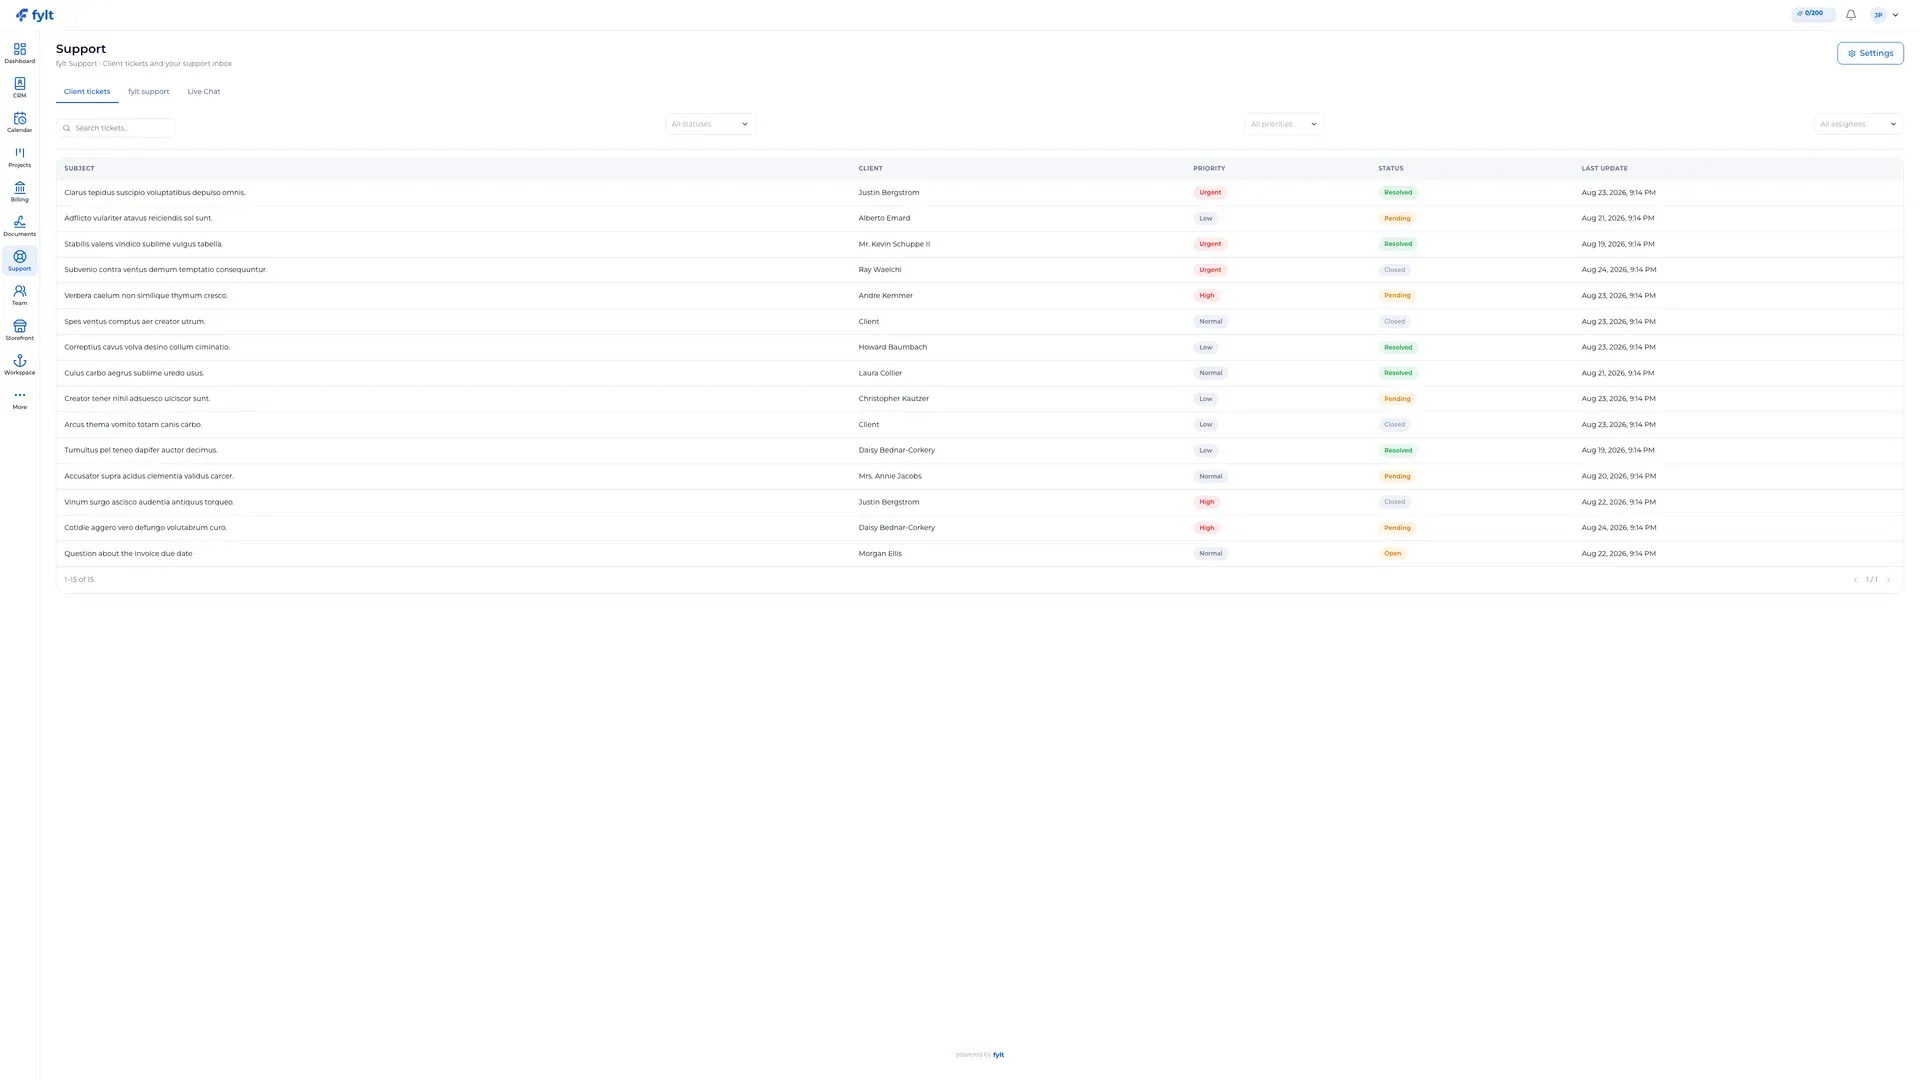This screenshot has width=1920, height=1080.
Task: Go to previous page arrow
Action: tap(1855, 580)
